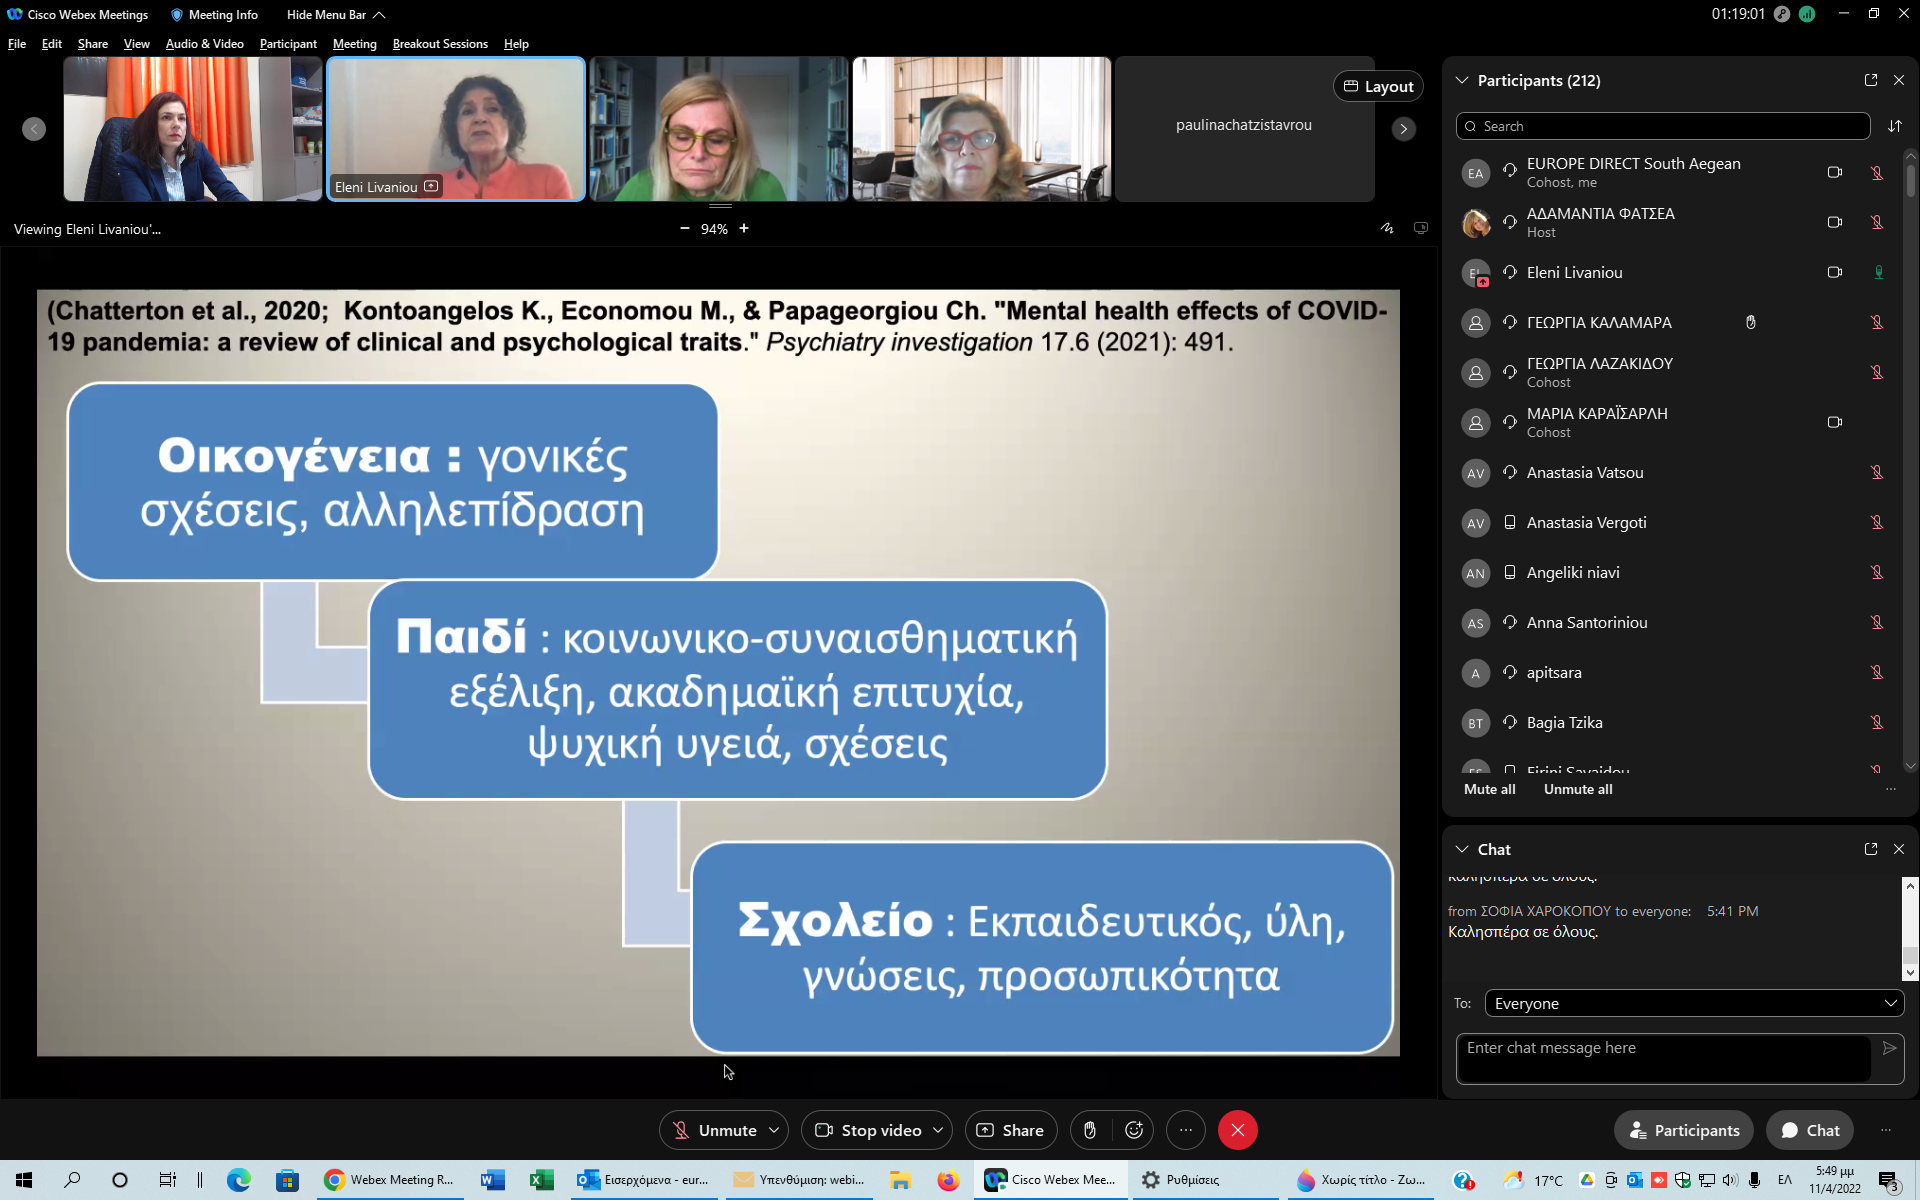Open video options arrow beside Stop video
1920x1200 pixels.
coord(938,1130)
